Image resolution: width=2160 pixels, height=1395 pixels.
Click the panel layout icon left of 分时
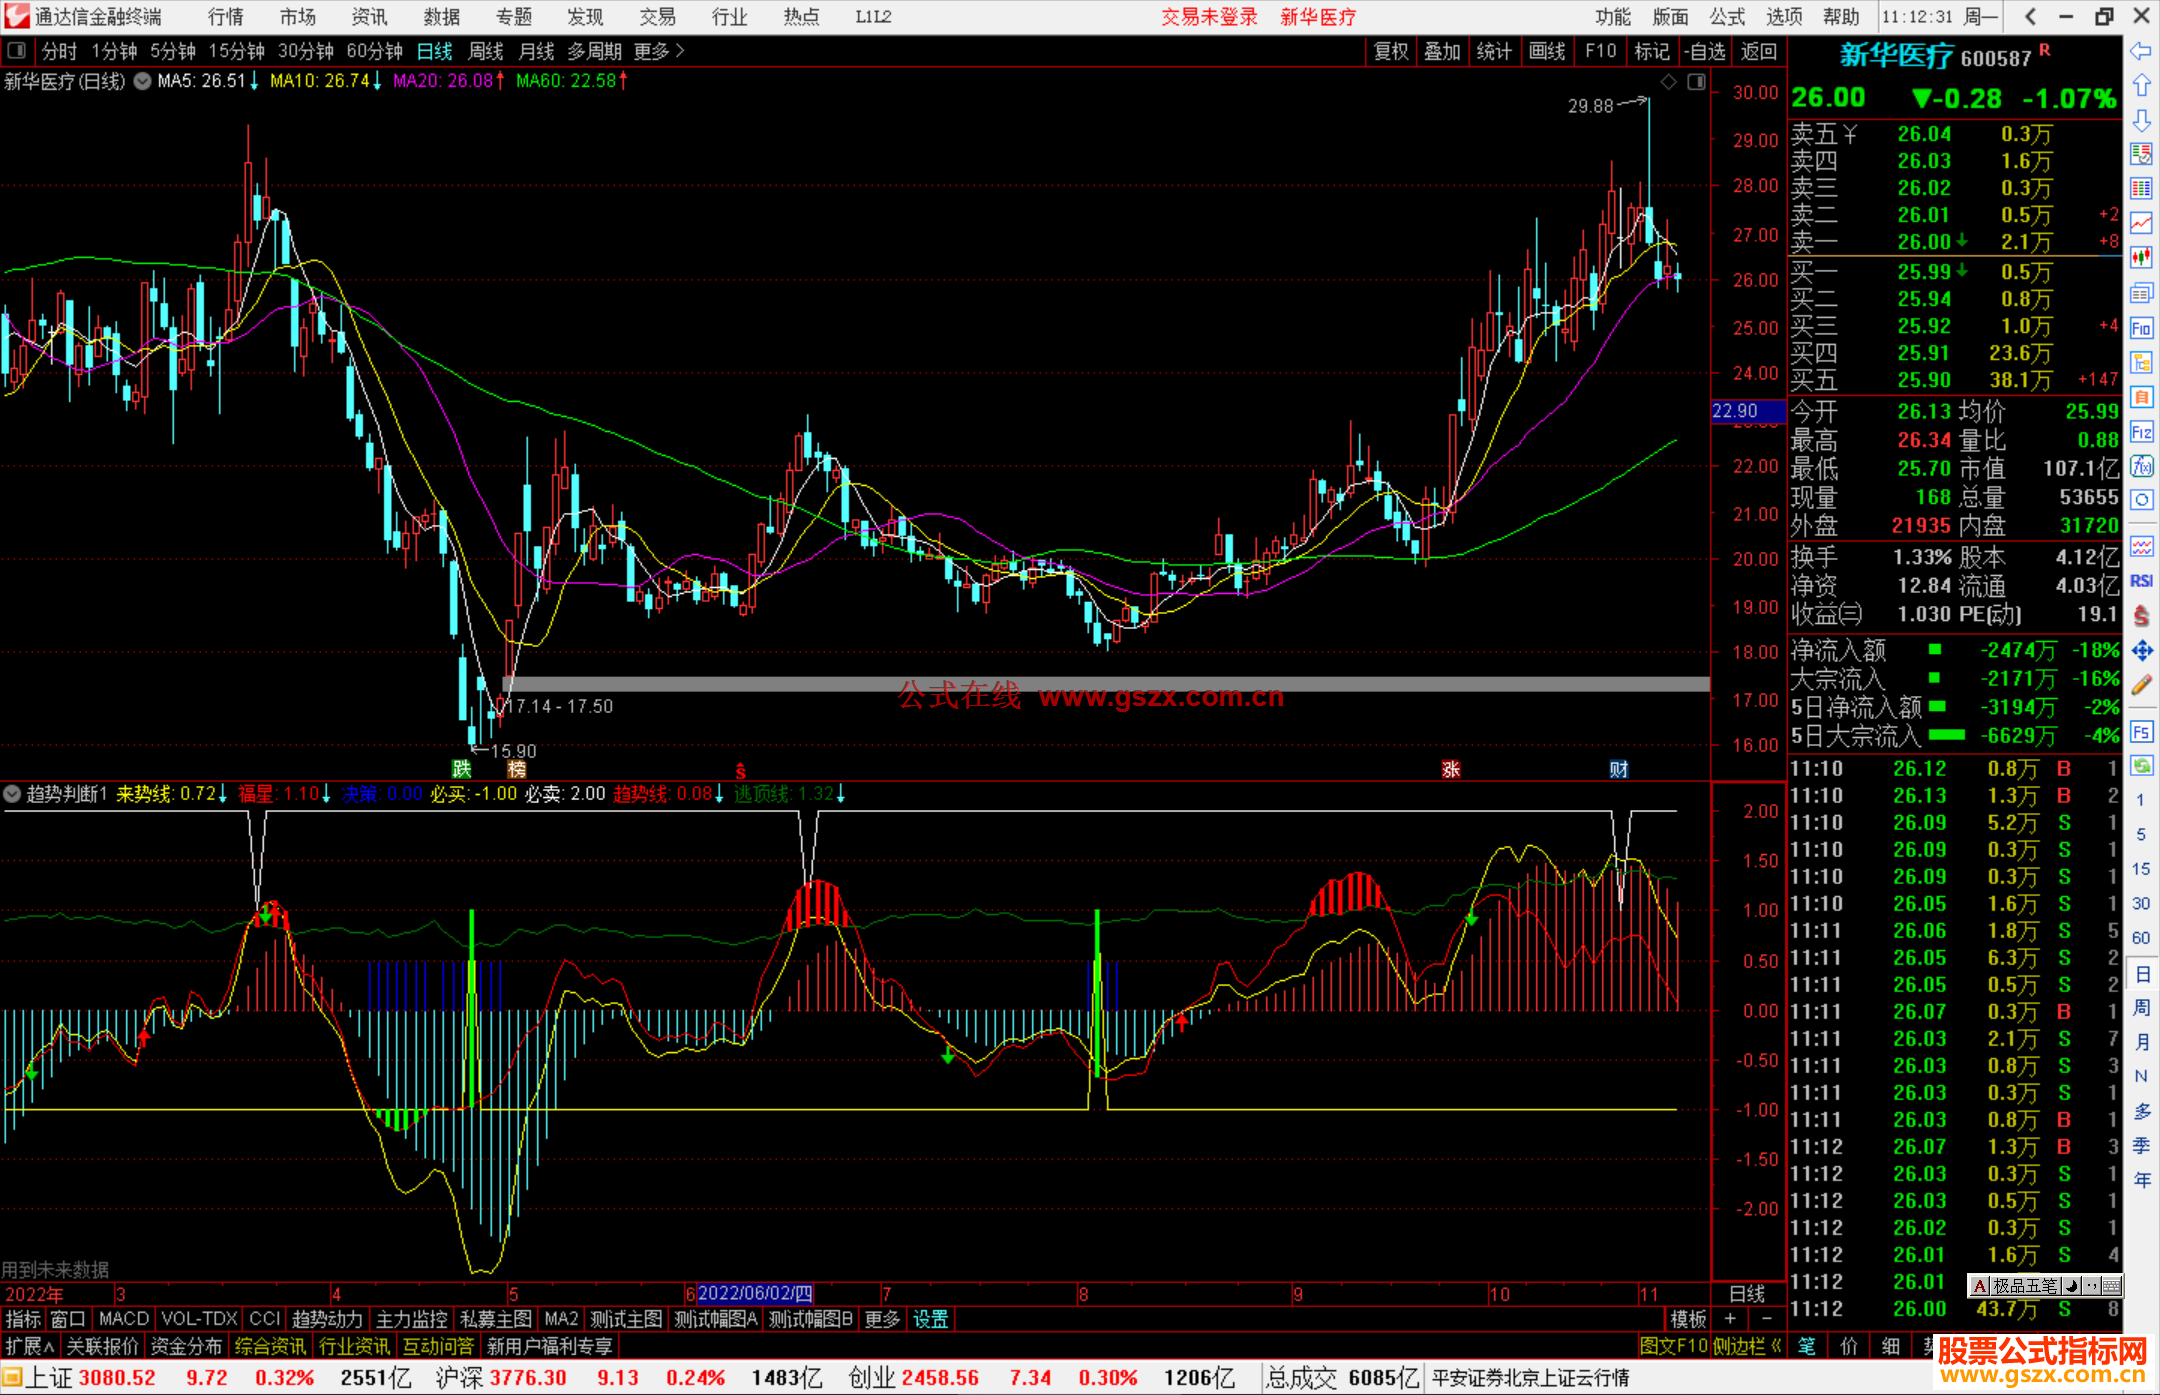(17, 50)
